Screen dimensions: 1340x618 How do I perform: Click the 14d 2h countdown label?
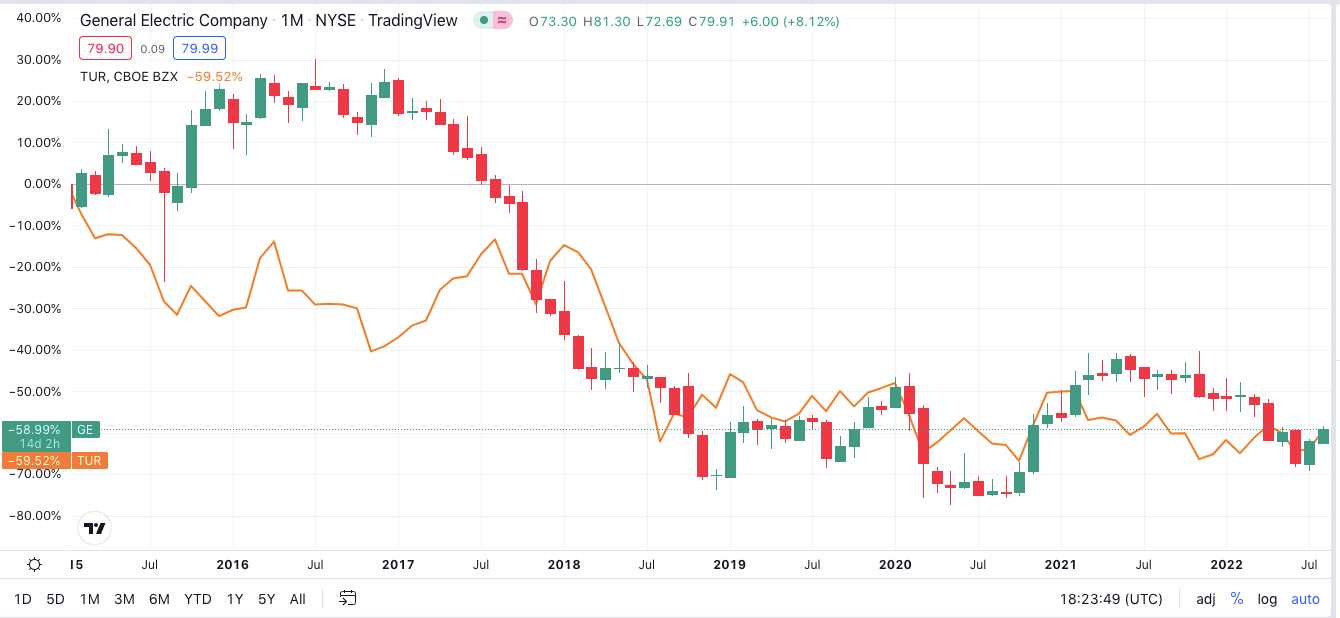(x=39, y=443)
